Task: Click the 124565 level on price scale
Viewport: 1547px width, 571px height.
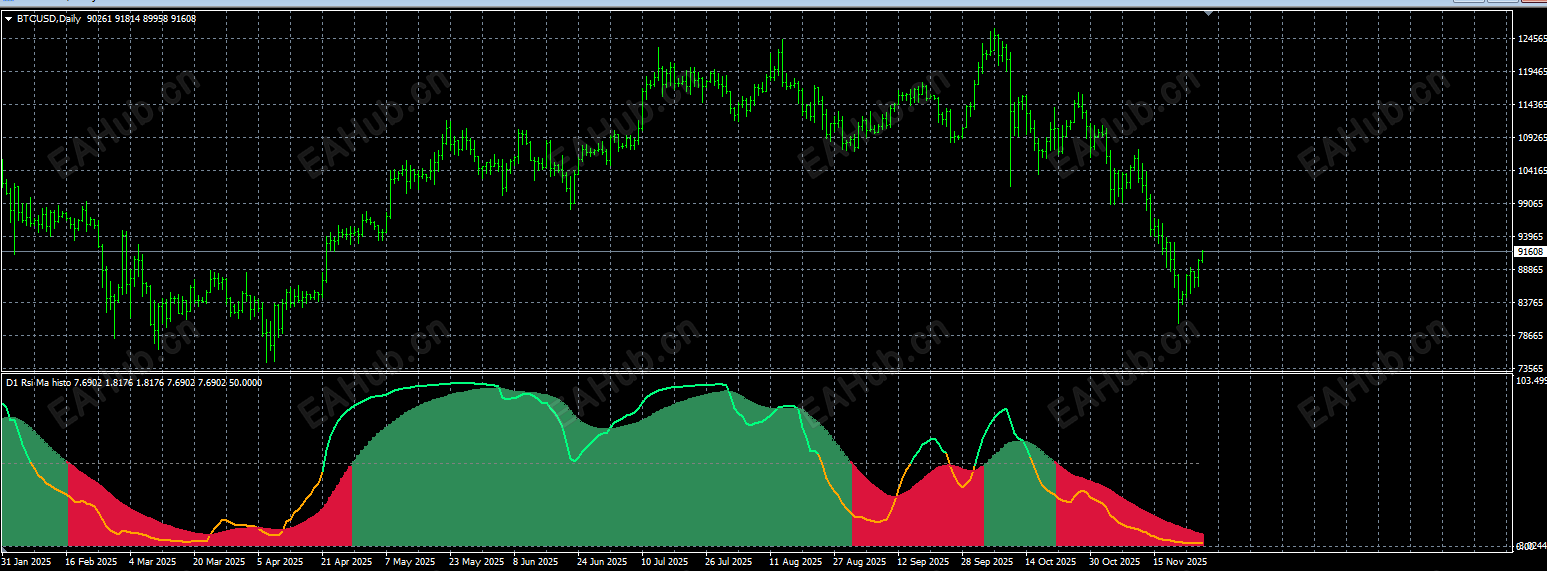Action: [1531, 39]
